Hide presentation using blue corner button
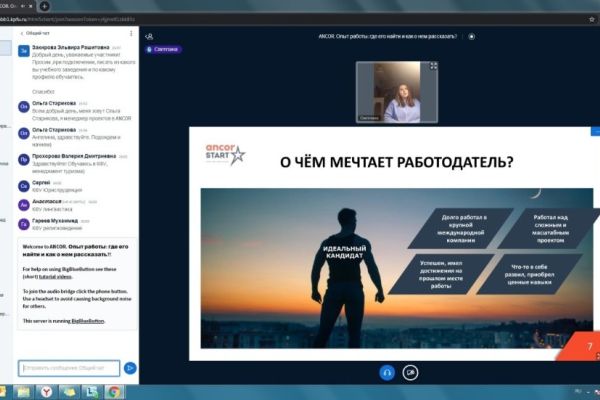 pos(595,132)
